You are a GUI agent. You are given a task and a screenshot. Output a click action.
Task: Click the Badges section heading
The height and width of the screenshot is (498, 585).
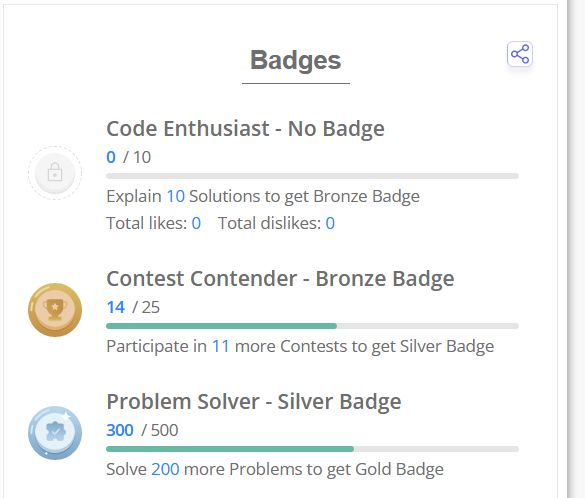(295, 60)
